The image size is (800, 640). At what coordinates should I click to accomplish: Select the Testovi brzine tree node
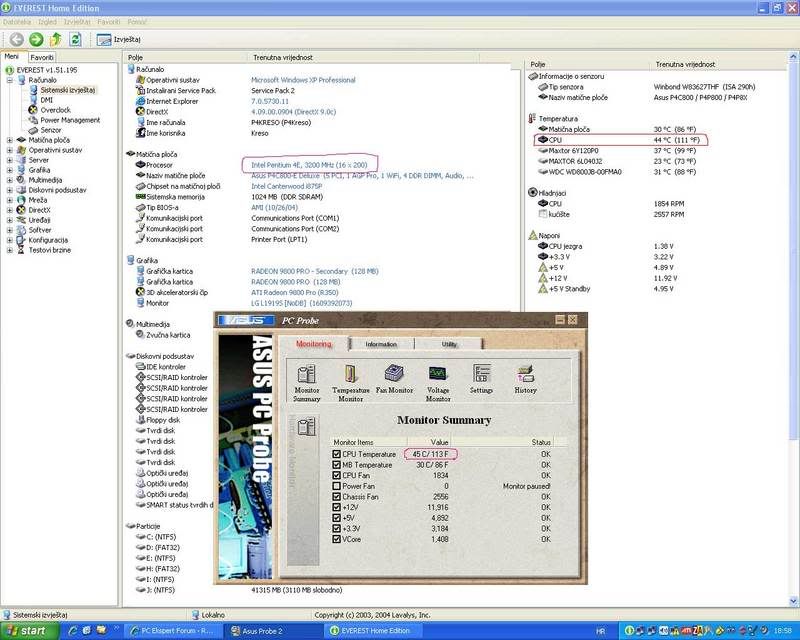[49, 250]
